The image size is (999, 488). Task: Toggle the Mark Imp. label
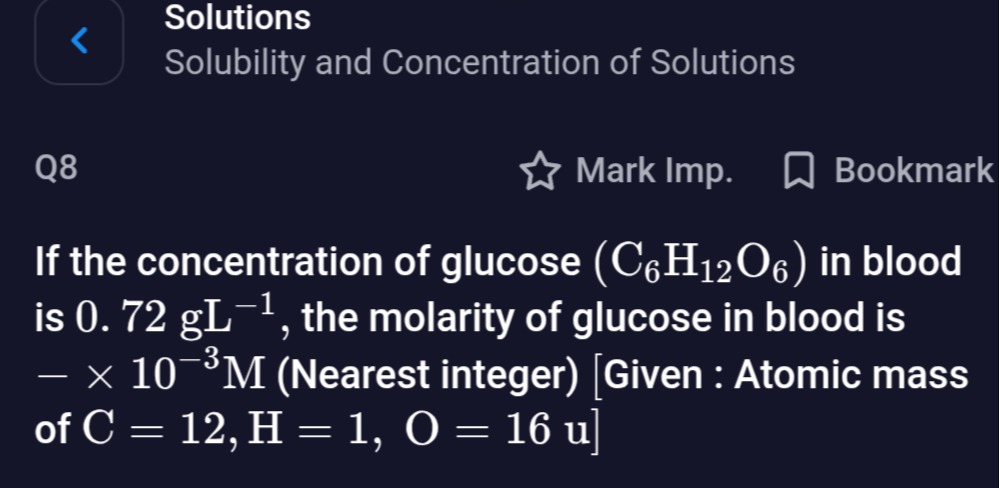(654, 171)
